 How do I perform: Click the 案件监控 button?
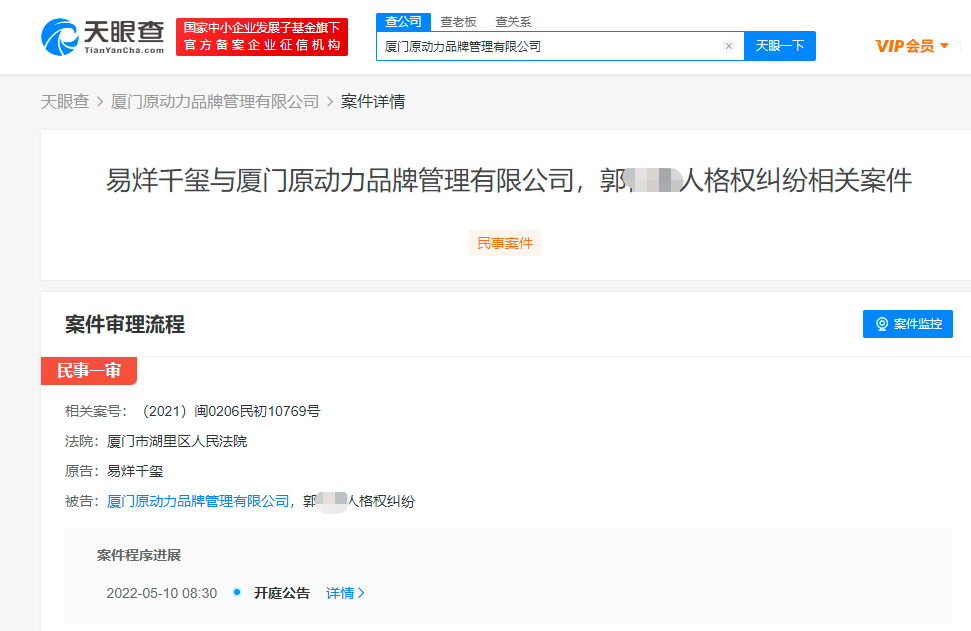908,324
